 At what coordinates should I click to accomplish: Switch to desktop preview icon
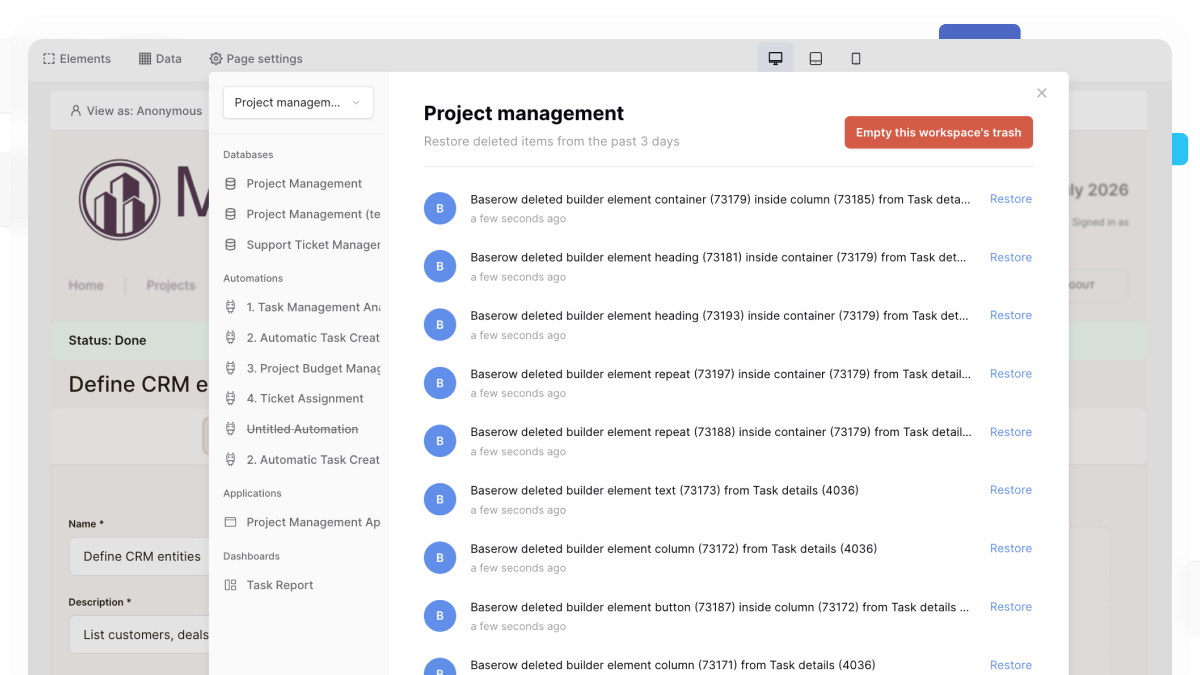point(775,59)
